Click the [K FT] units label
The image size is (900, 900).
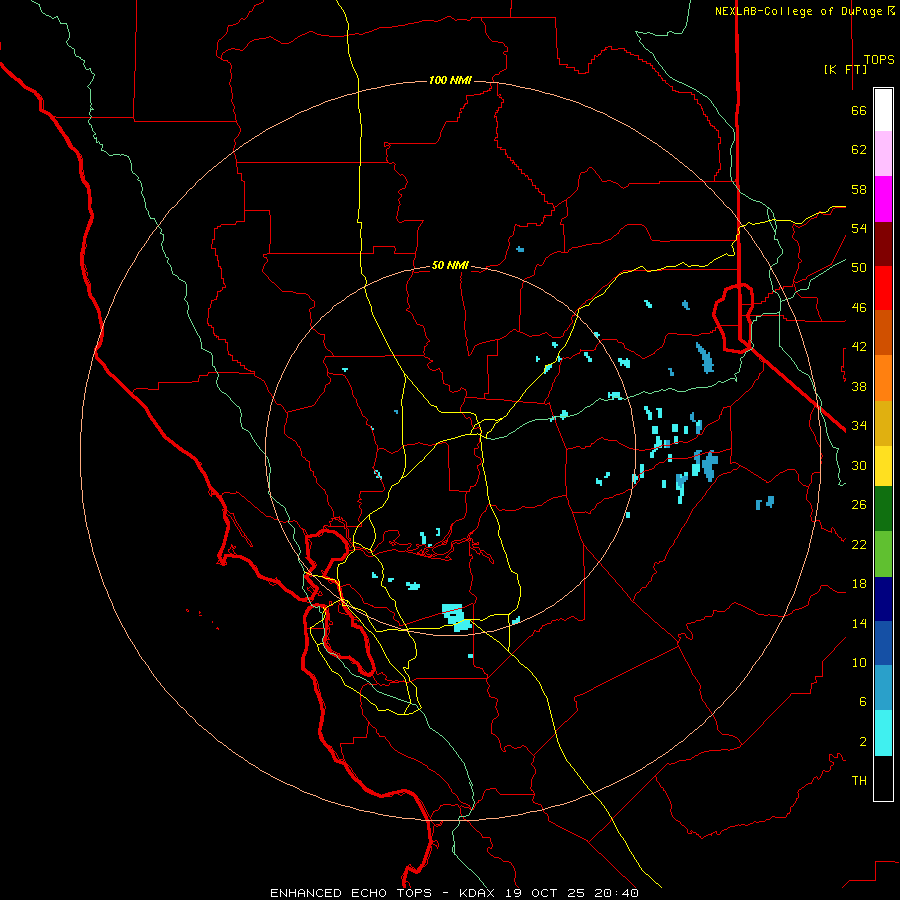point(845,69)
